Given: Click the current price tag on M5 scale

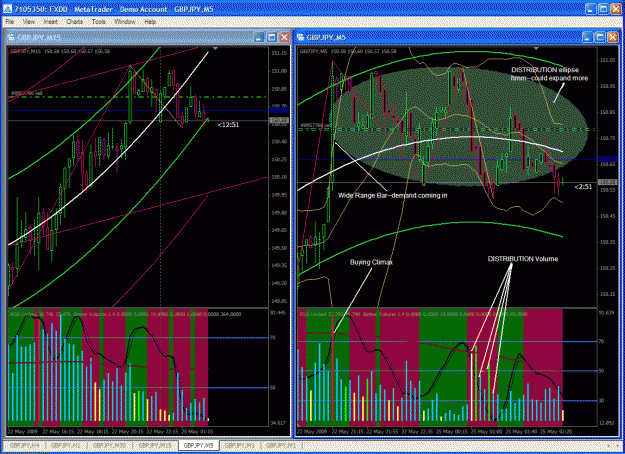Looking at the screenshot, I should coord(607,182).
